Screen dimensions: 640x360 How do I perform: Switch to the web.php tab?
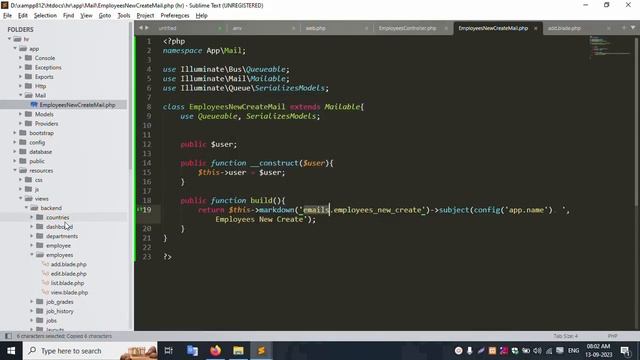pos(316,28)
